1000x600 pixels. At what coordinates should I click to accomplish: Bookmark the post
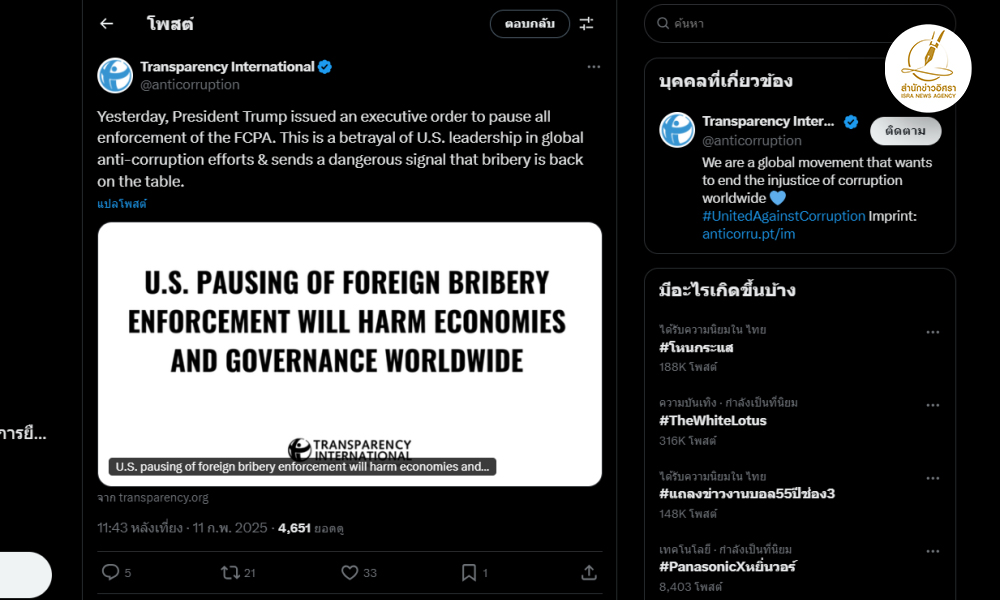click(x=469, y=572)
